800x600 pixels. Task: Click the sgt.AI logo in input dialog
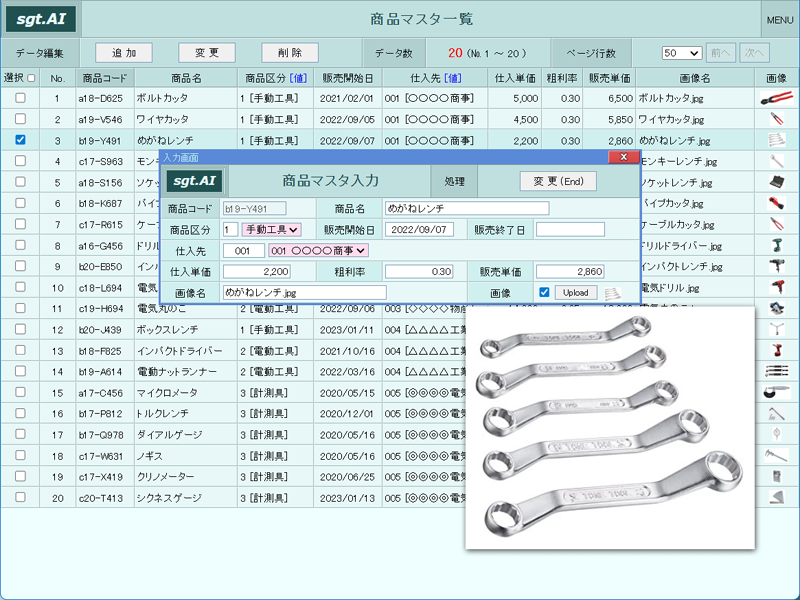coord(194,181)
